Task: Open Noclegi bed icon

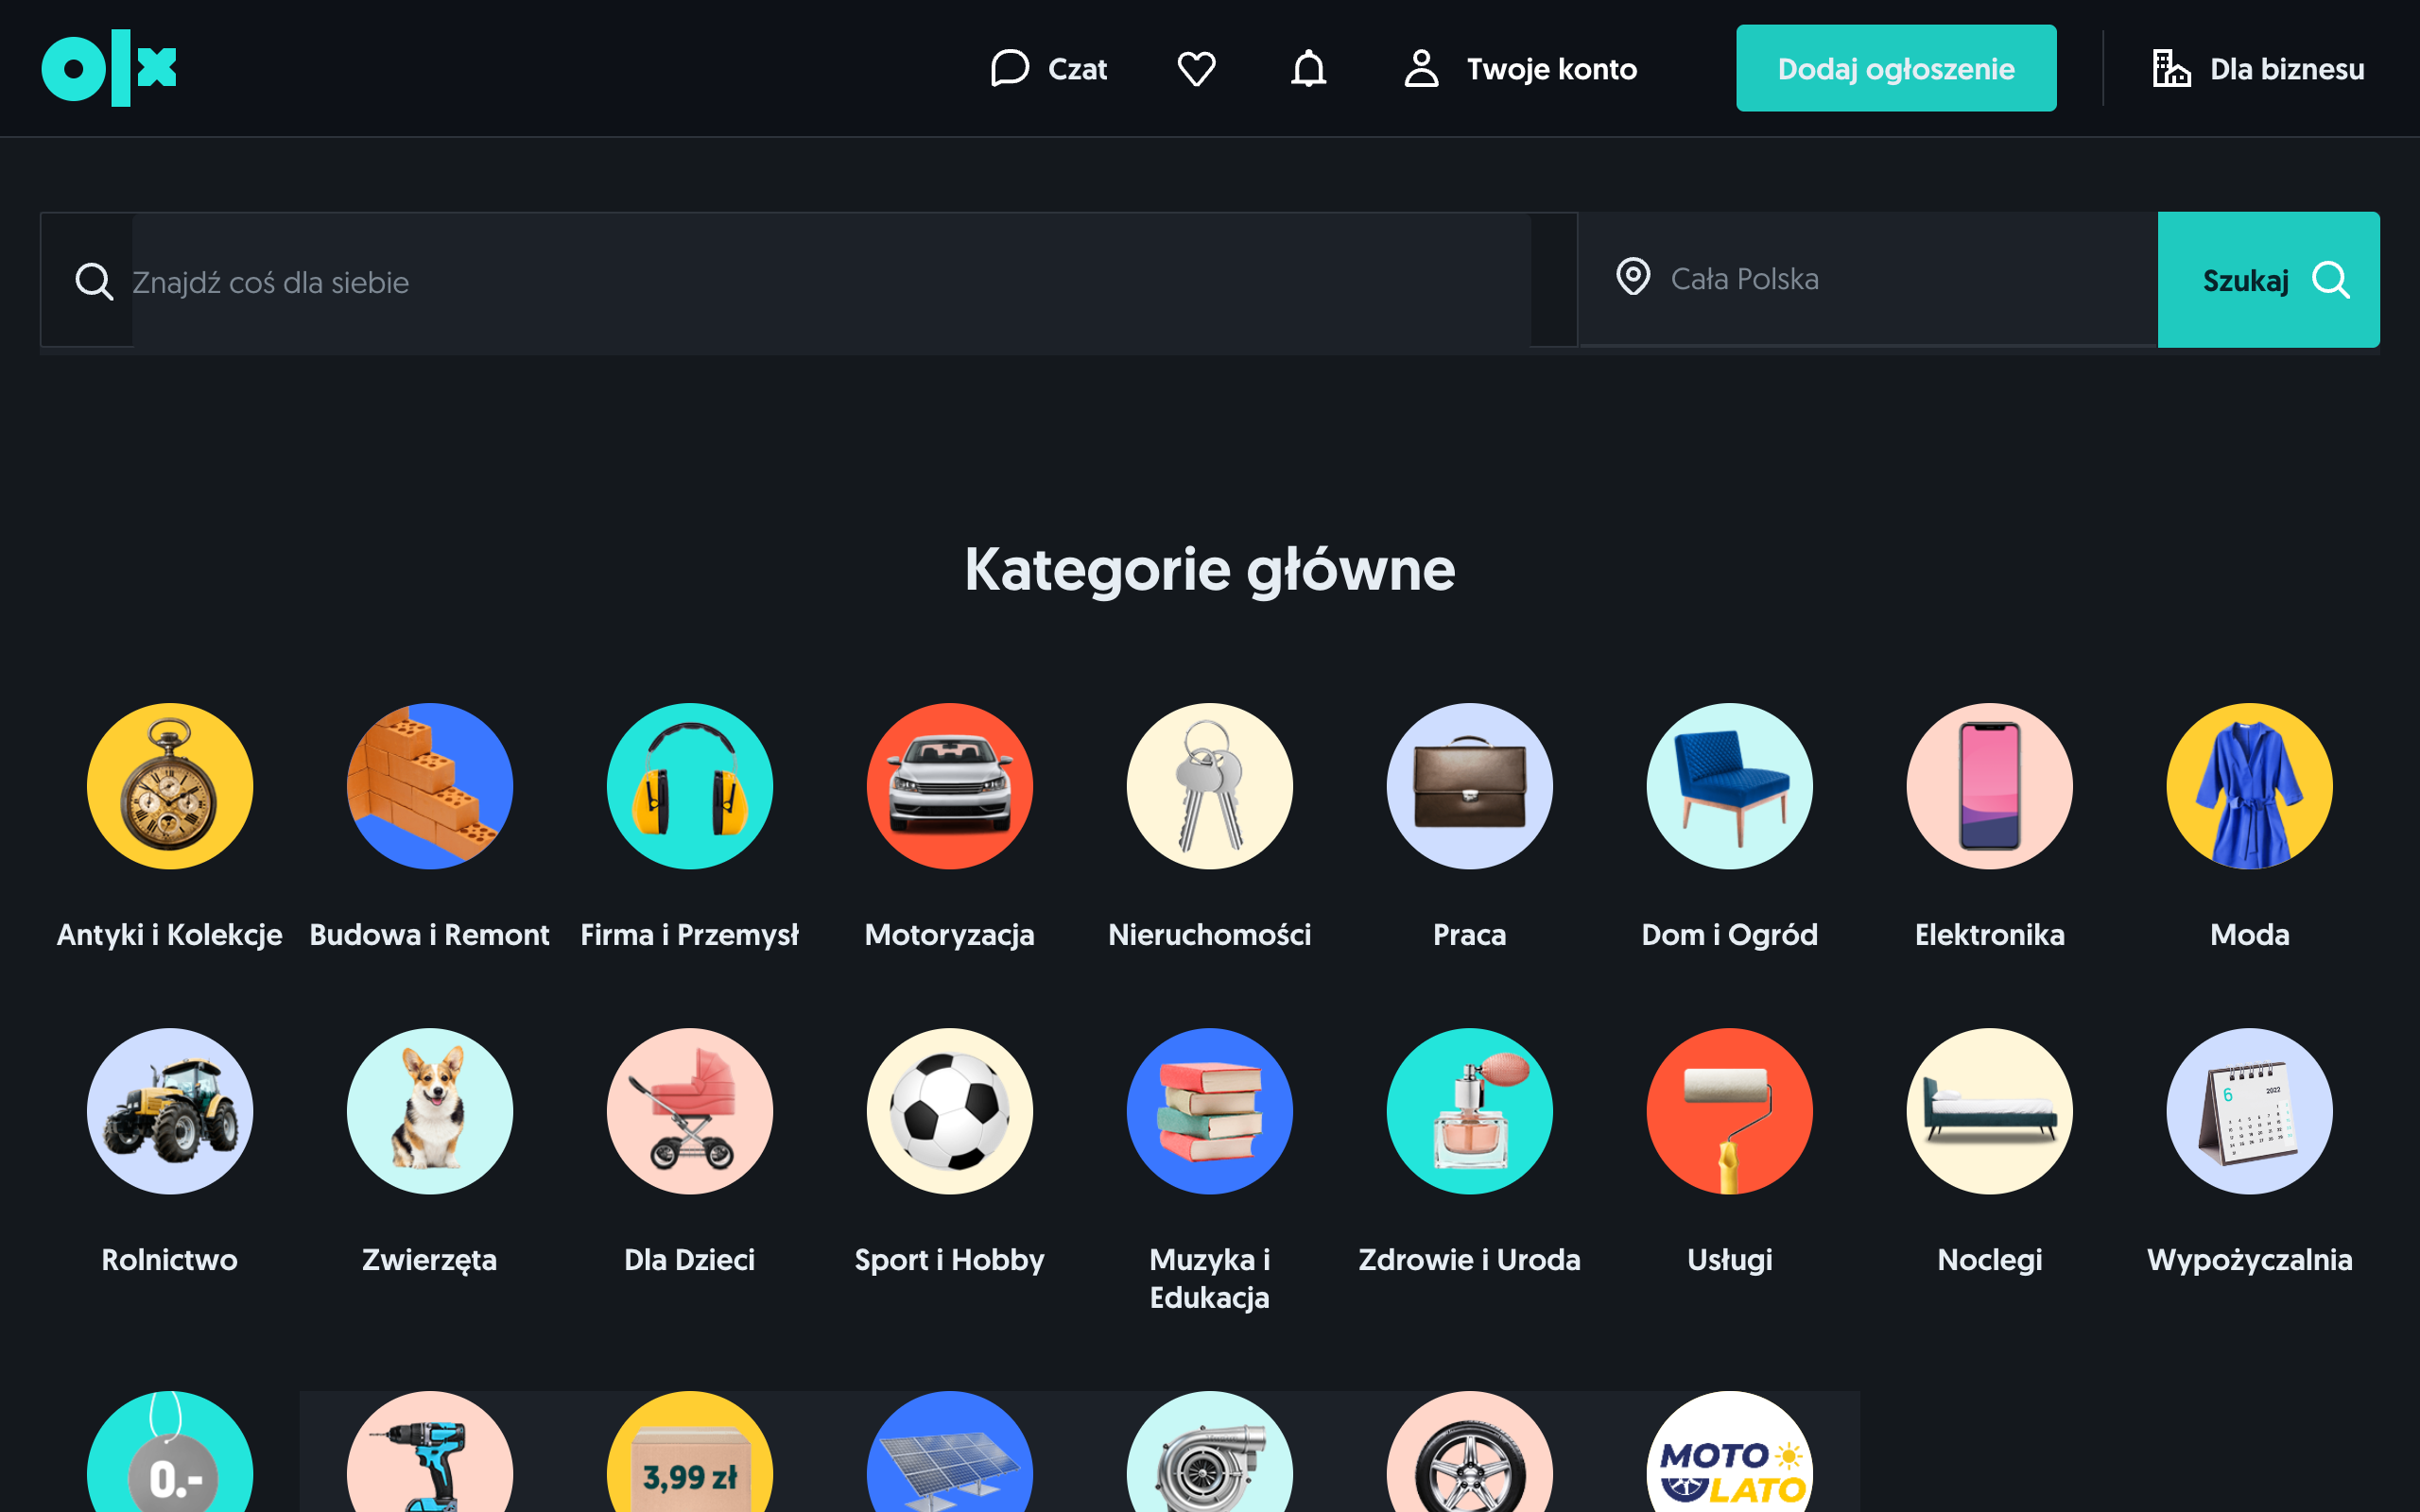Action: 1990,1111
